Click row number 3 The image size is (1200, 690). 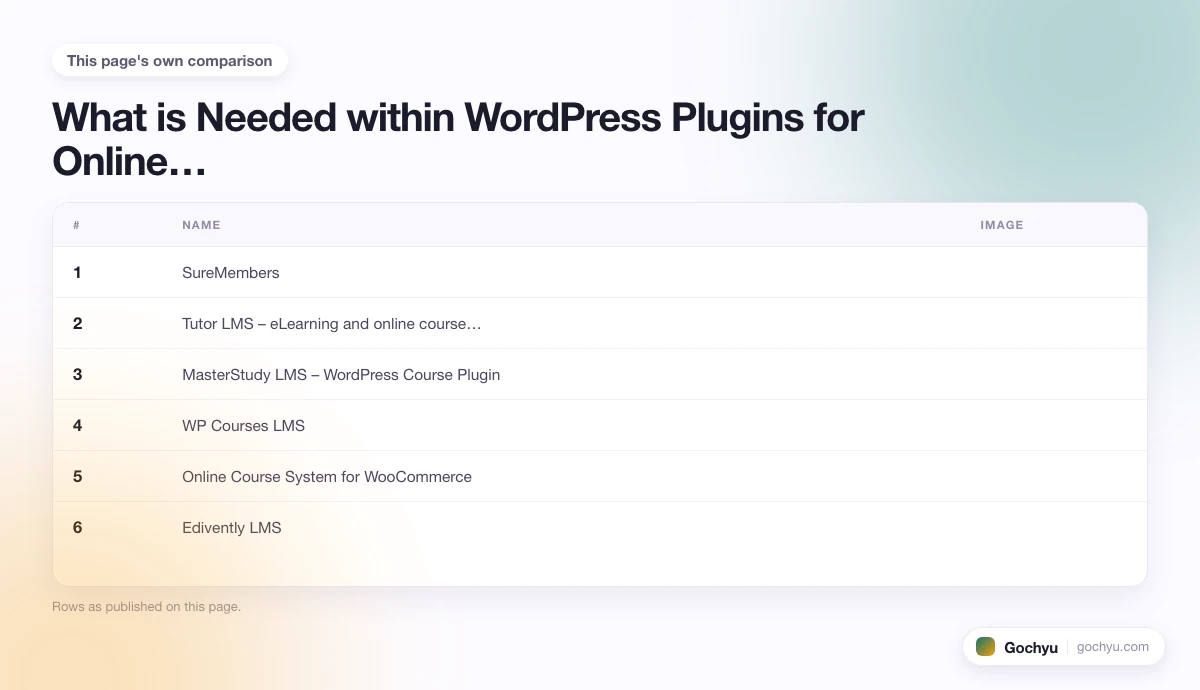[77, 374]
